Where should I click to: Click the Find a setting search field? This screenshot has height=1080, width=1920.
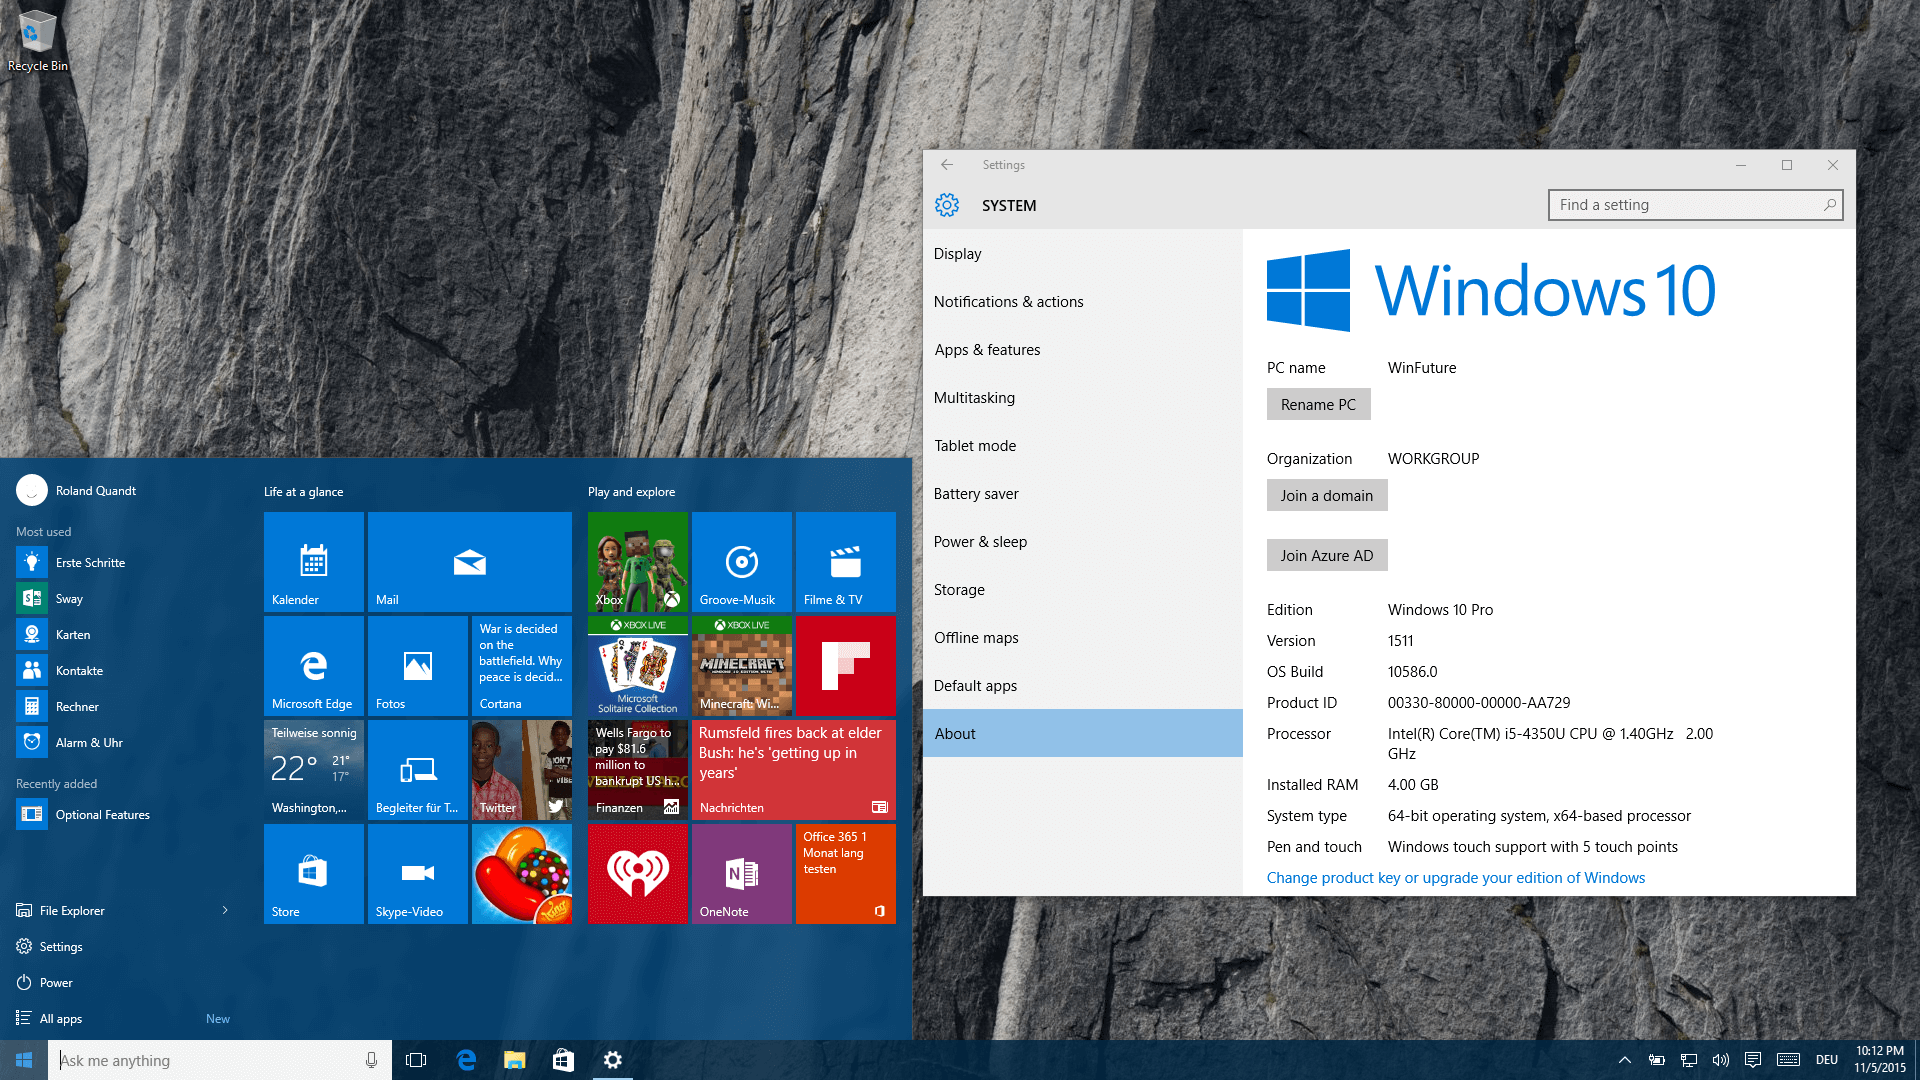[x=1685, y=205]
